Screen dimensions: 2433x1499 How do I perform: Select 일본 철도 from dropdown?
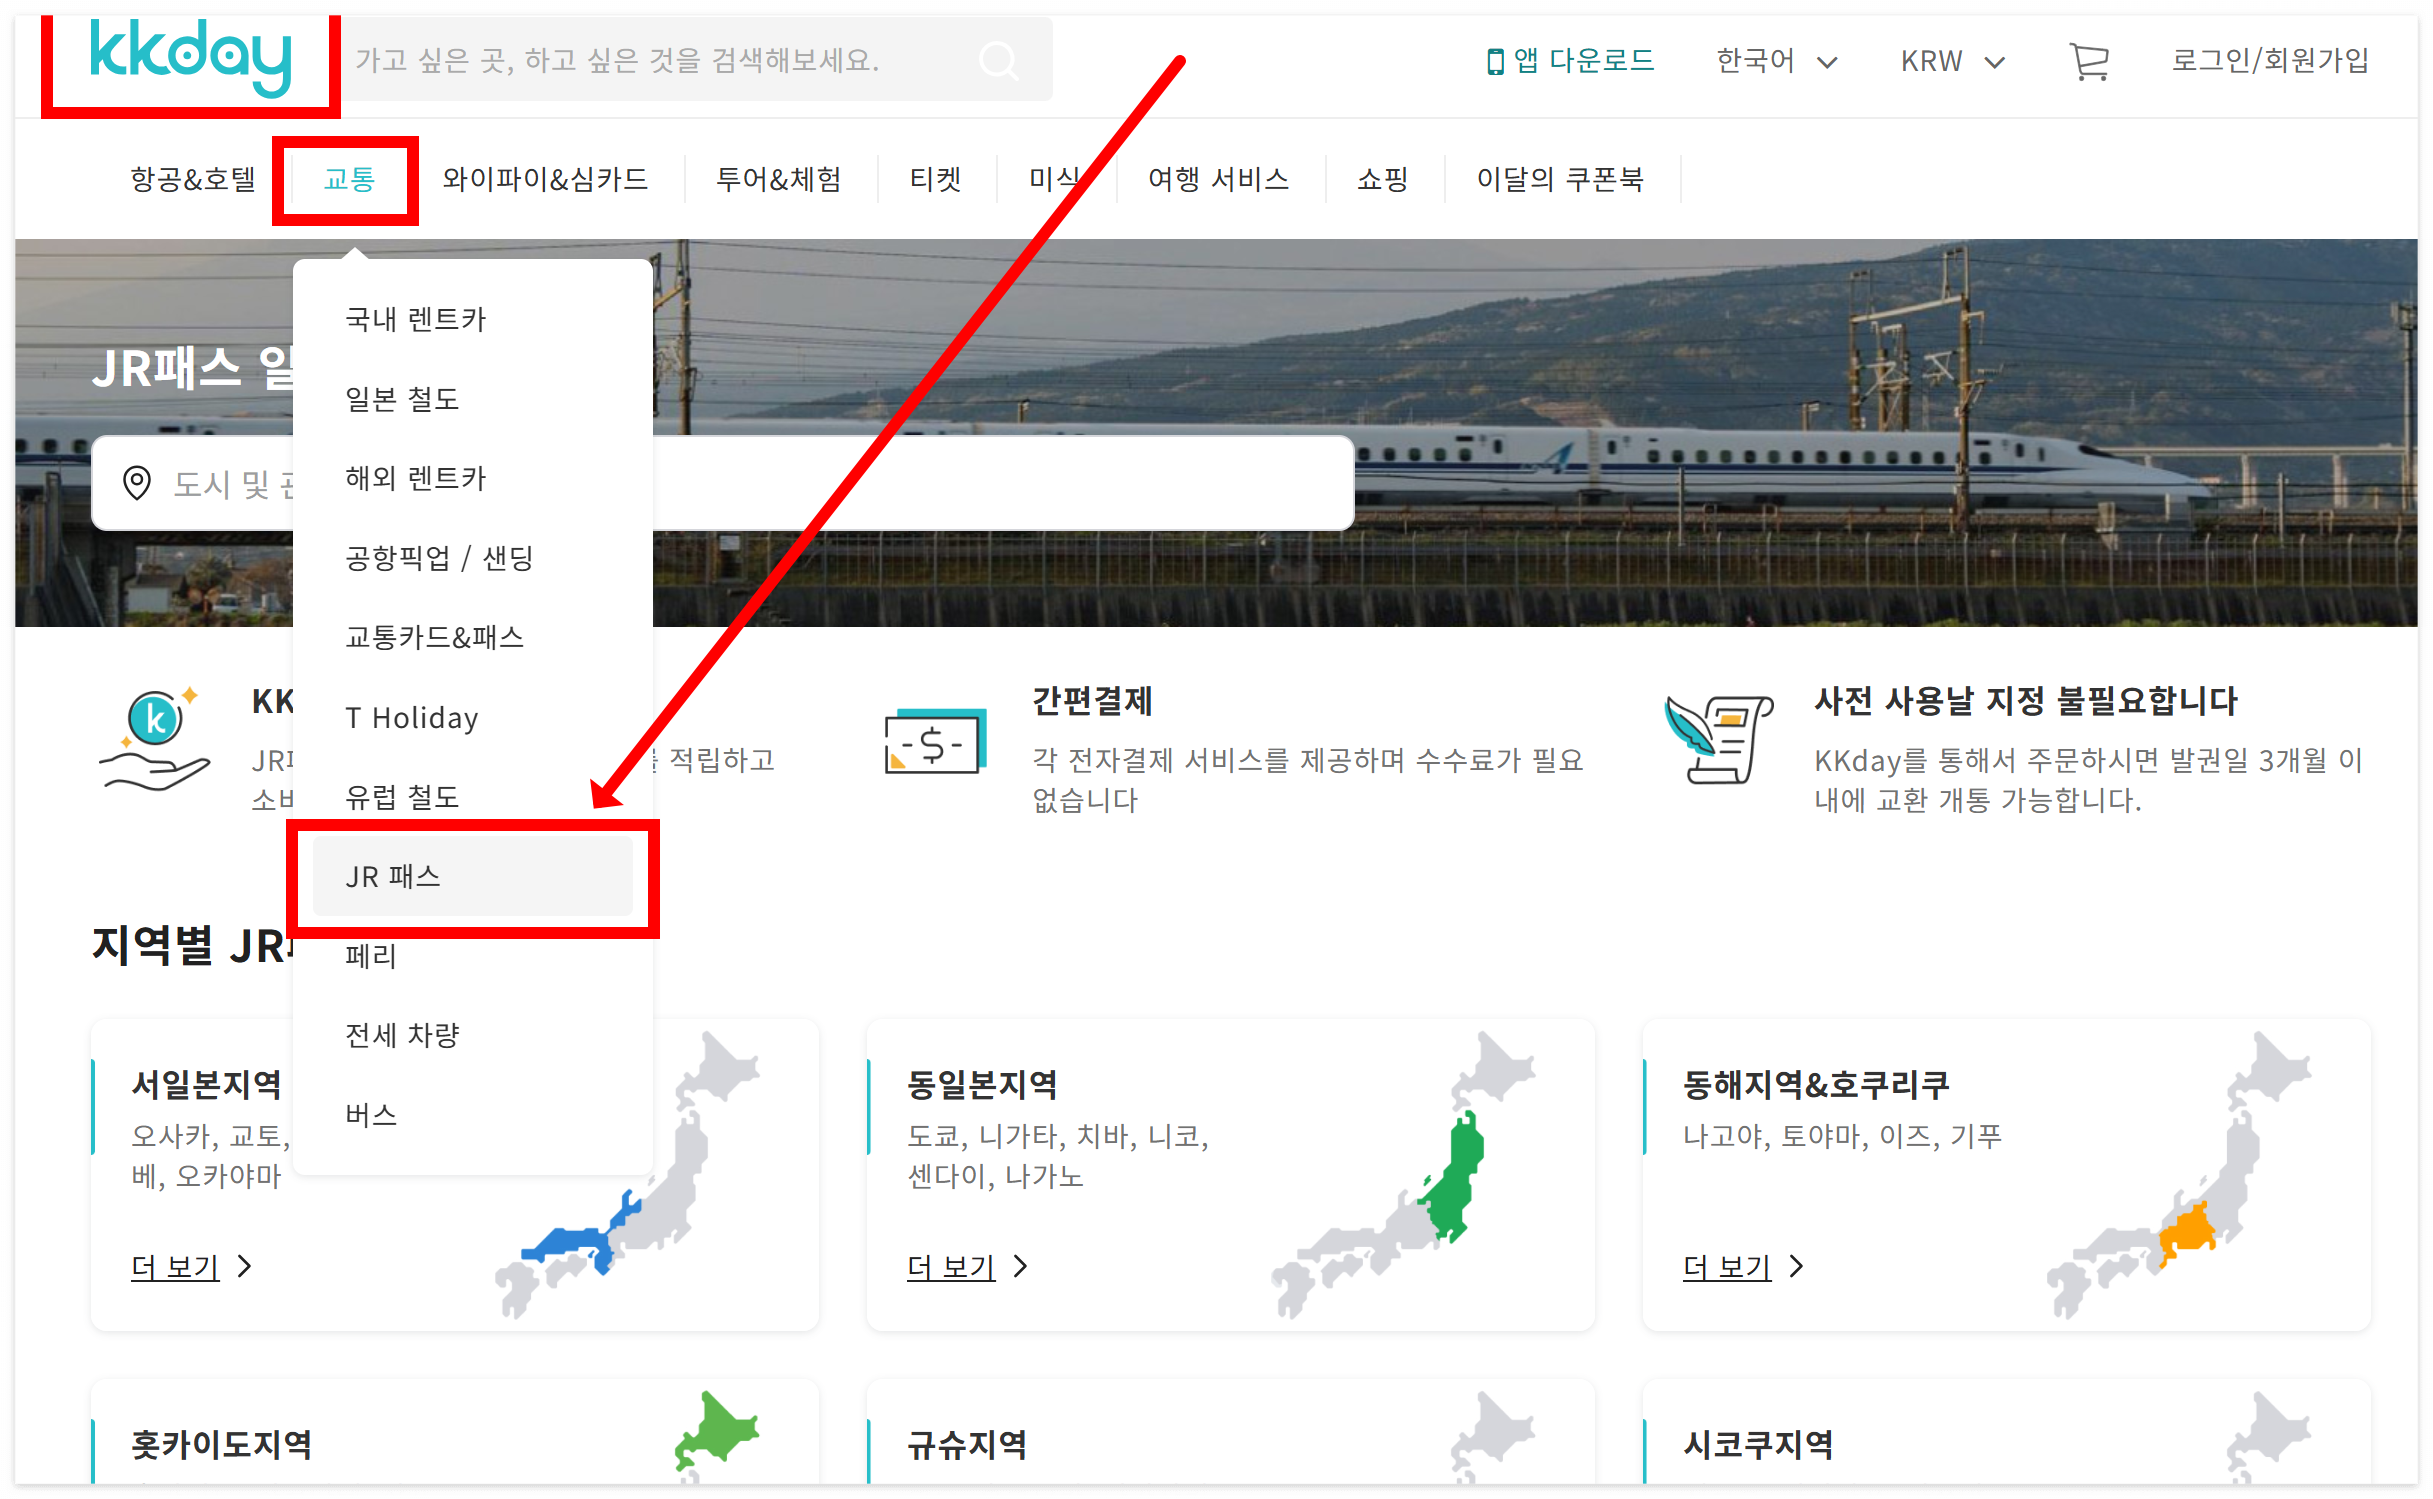472,399
